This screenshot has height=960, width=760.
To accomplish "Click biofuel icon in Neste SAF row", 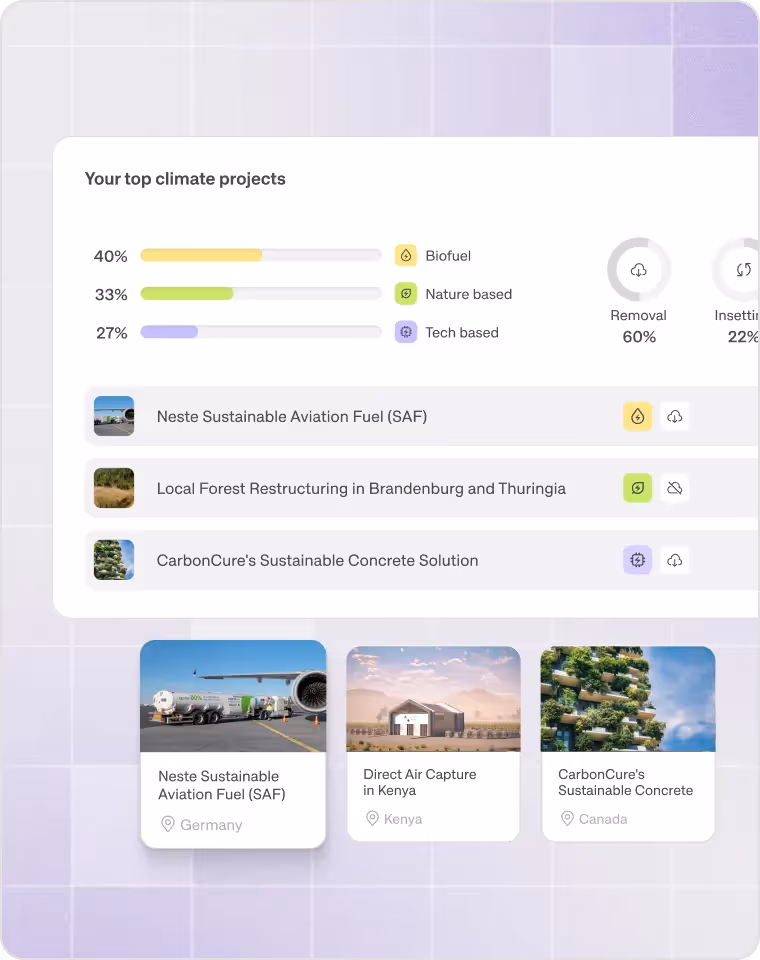I will (638, 416).
